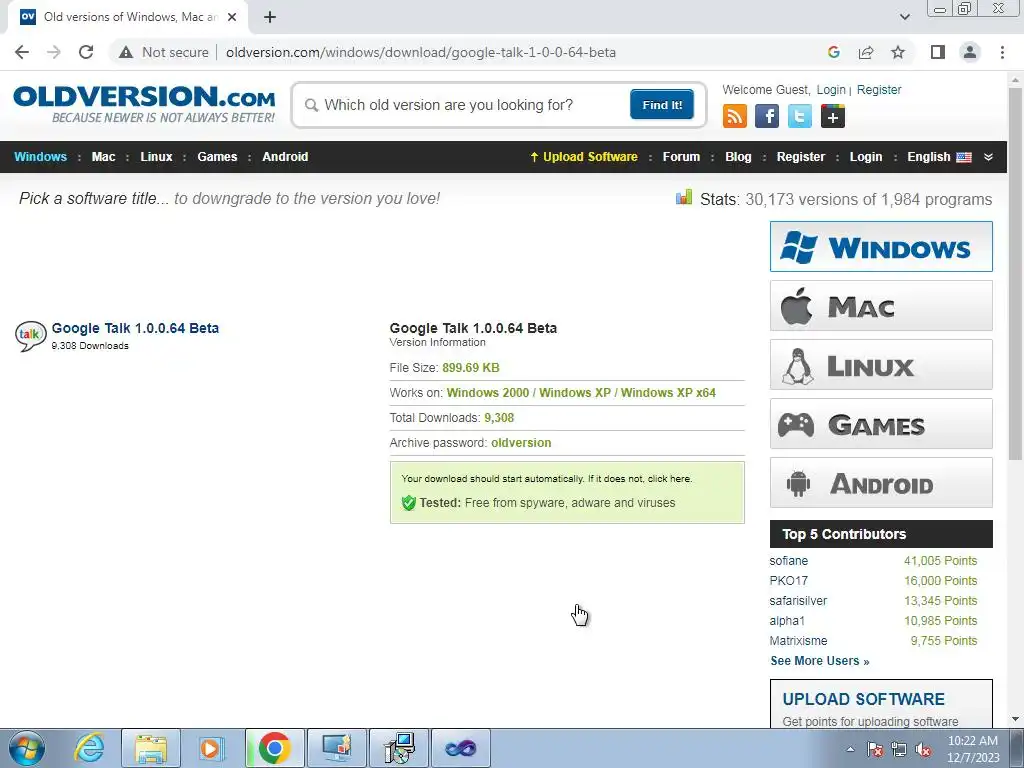Bookmark this page with star icon
Image resolution: width=1024 pixels, height=768 pixels.
898,52
